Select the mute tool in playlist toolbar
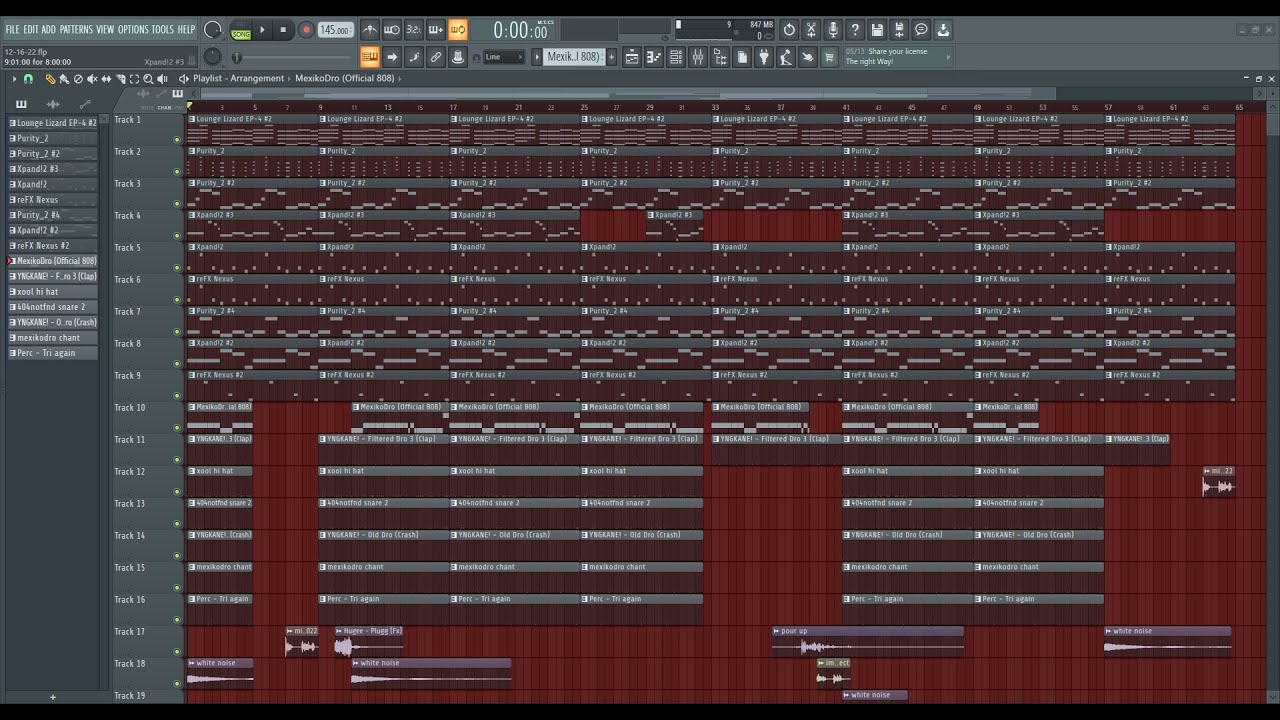The height and width of the screenshot is (720, 1280). [92, 79]
